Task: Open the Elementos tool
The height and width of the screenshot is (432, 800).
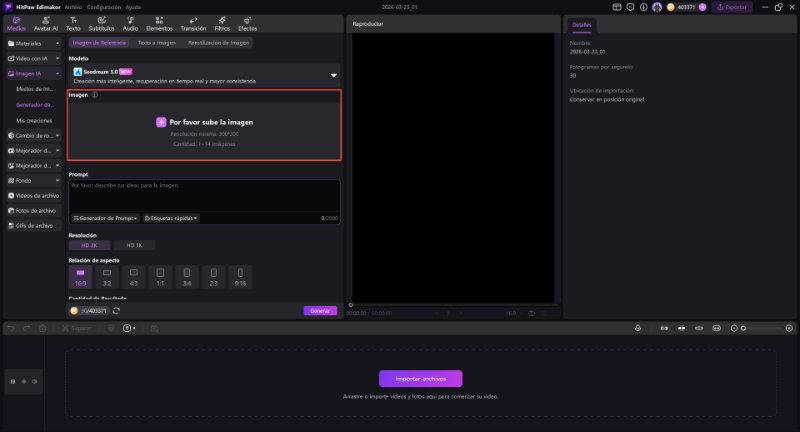Action: coord(159,24)
